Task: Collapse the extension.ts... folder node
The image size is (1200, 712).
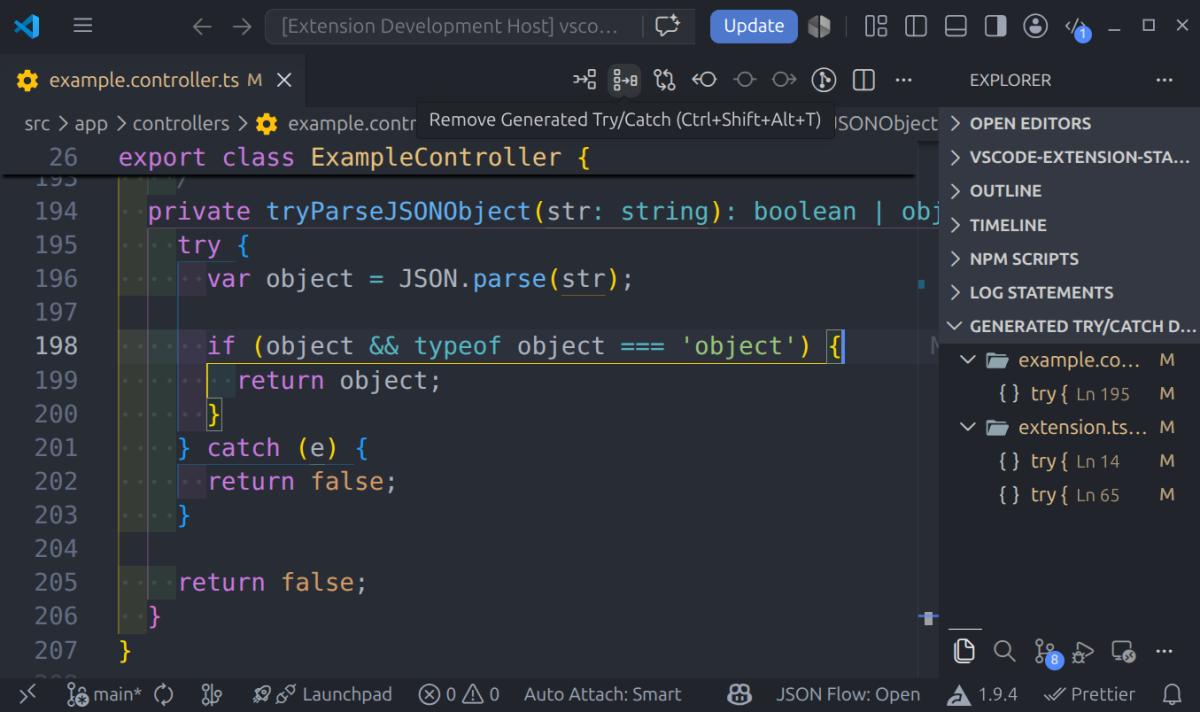Action: (1069, 428)
